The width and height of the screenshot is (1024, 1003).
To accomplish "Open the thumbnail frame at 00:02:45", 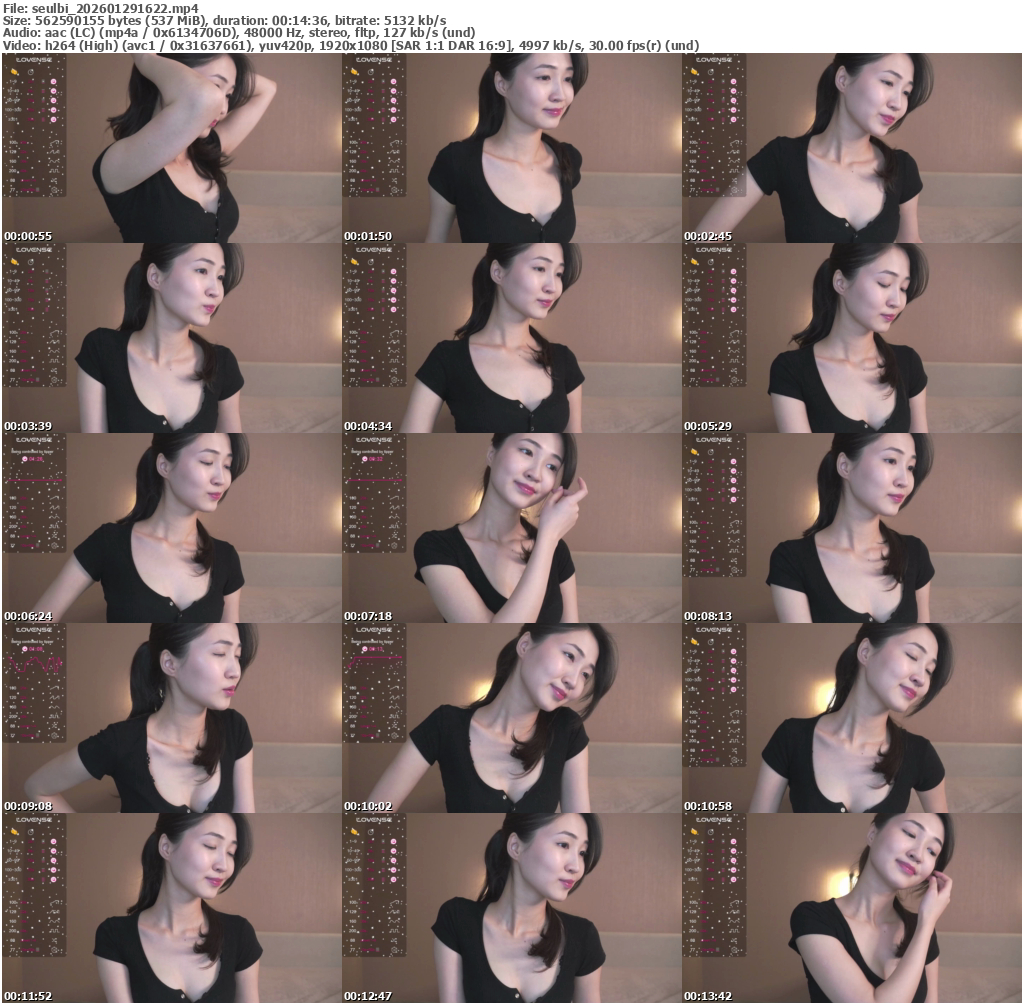I will point(852,148).
